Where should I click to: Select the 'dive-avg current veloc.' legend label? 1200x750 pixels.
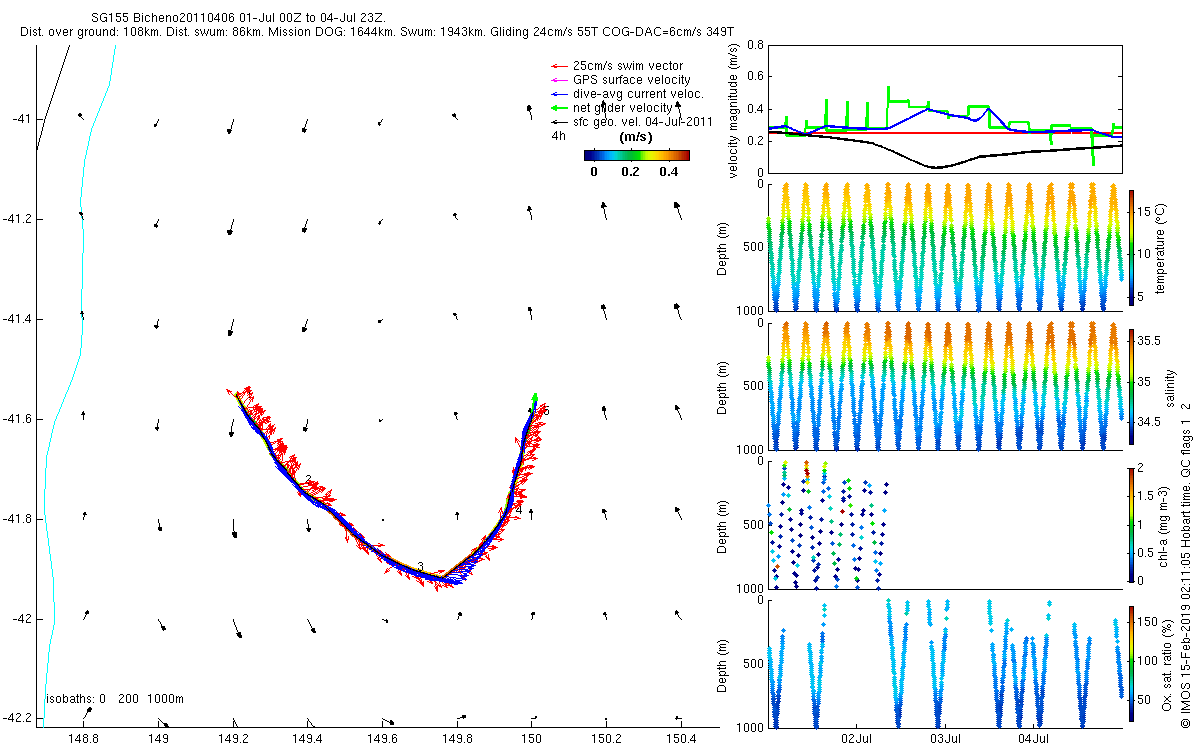point(638,94)
